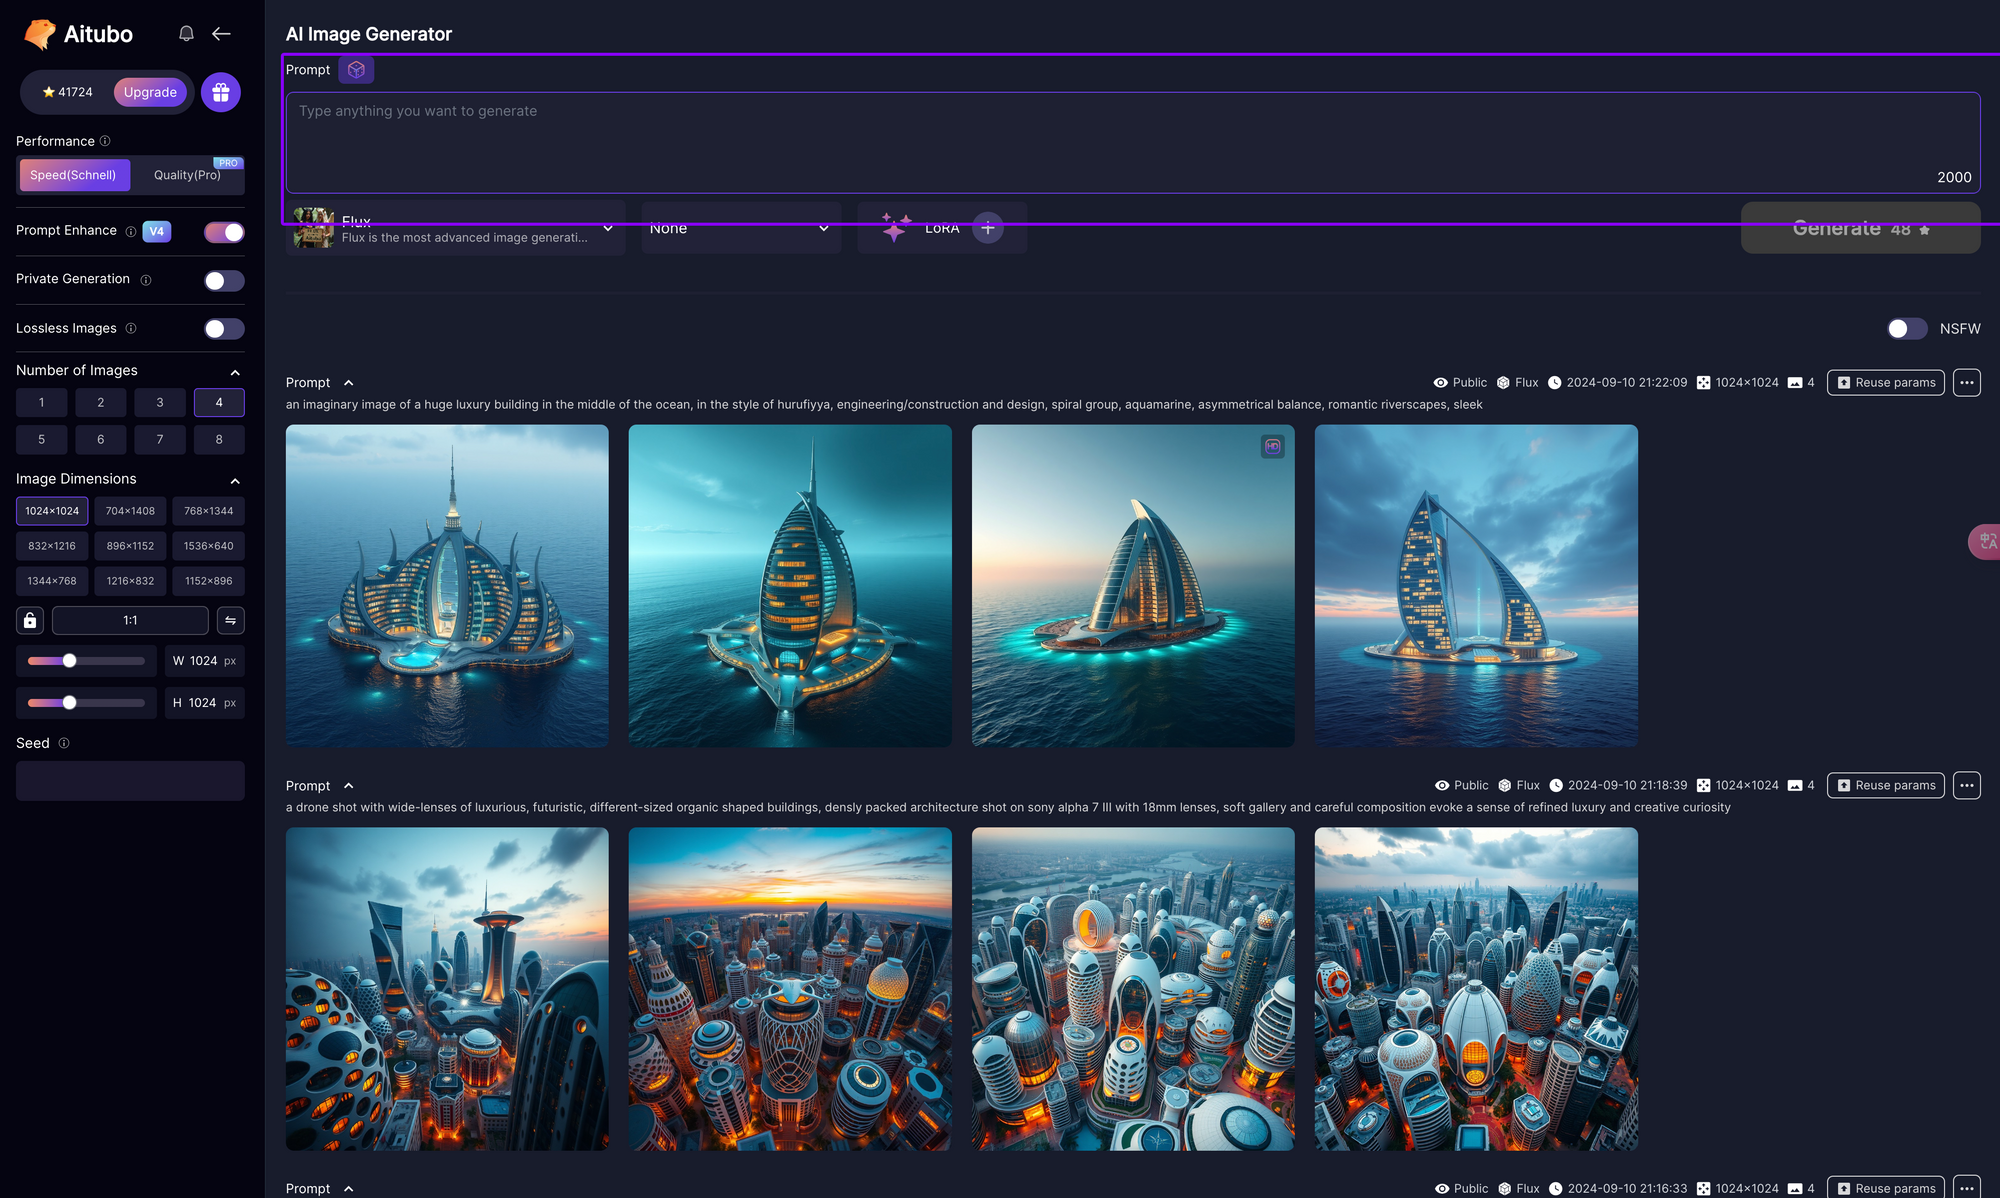
Task: Open Prompt Enhance info icon
Action: point(131,231)
